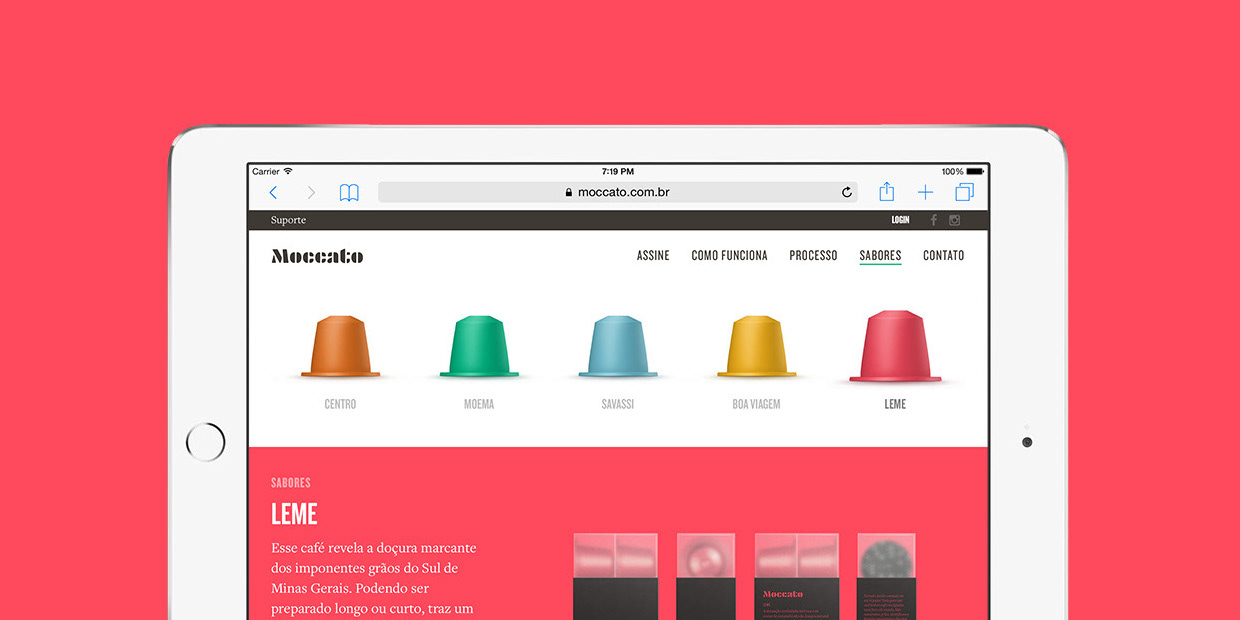Open the ASSINE menu item
1240x620 pixels.
(x=653, y=256)
